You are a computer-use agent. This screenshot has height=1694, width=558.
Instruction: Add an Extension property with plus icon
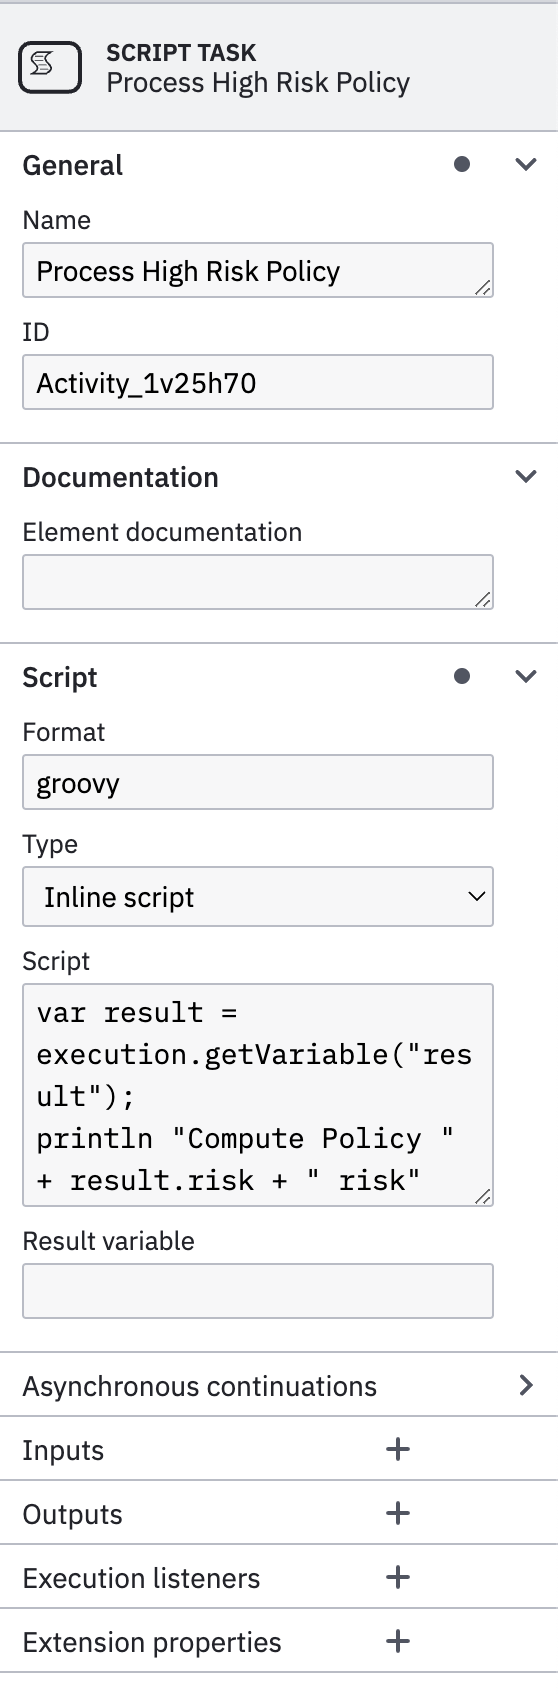[398, 1641]
